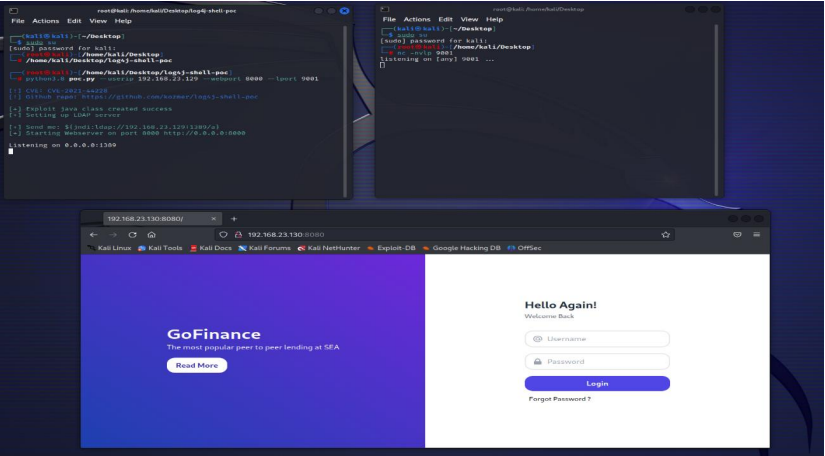The image size is (825, 456).
Task: Click right terminal's title bar terminal icon
Action: (x=385, y=9)
